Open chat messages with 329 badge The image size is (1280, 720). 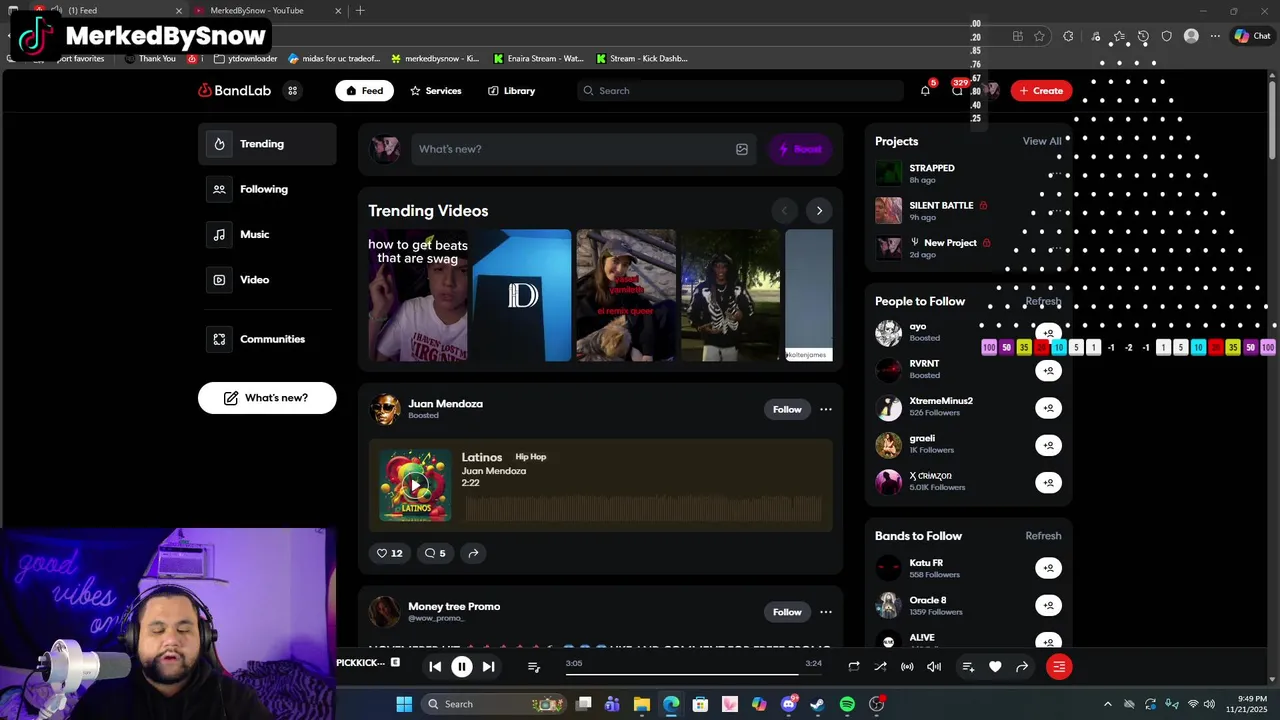[x=957, y=91]
